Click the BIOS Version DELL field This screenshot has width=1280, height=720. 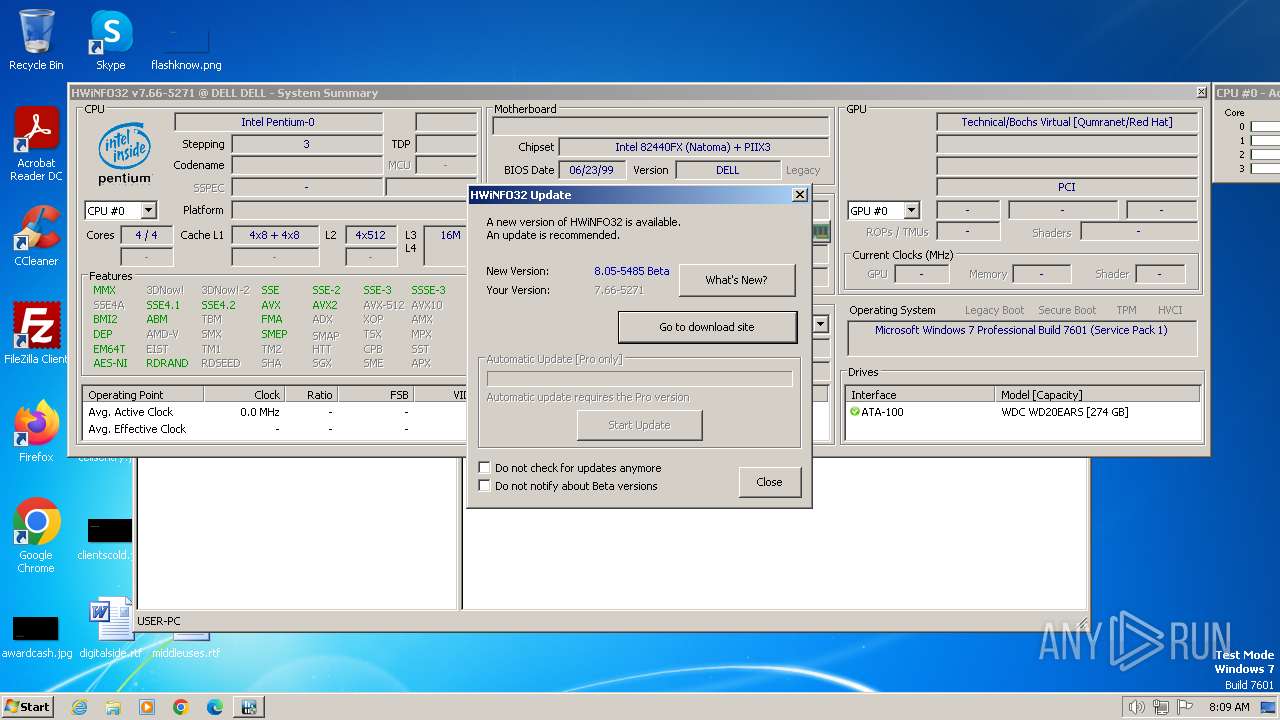pyautogui.click(x=728, y=170)
